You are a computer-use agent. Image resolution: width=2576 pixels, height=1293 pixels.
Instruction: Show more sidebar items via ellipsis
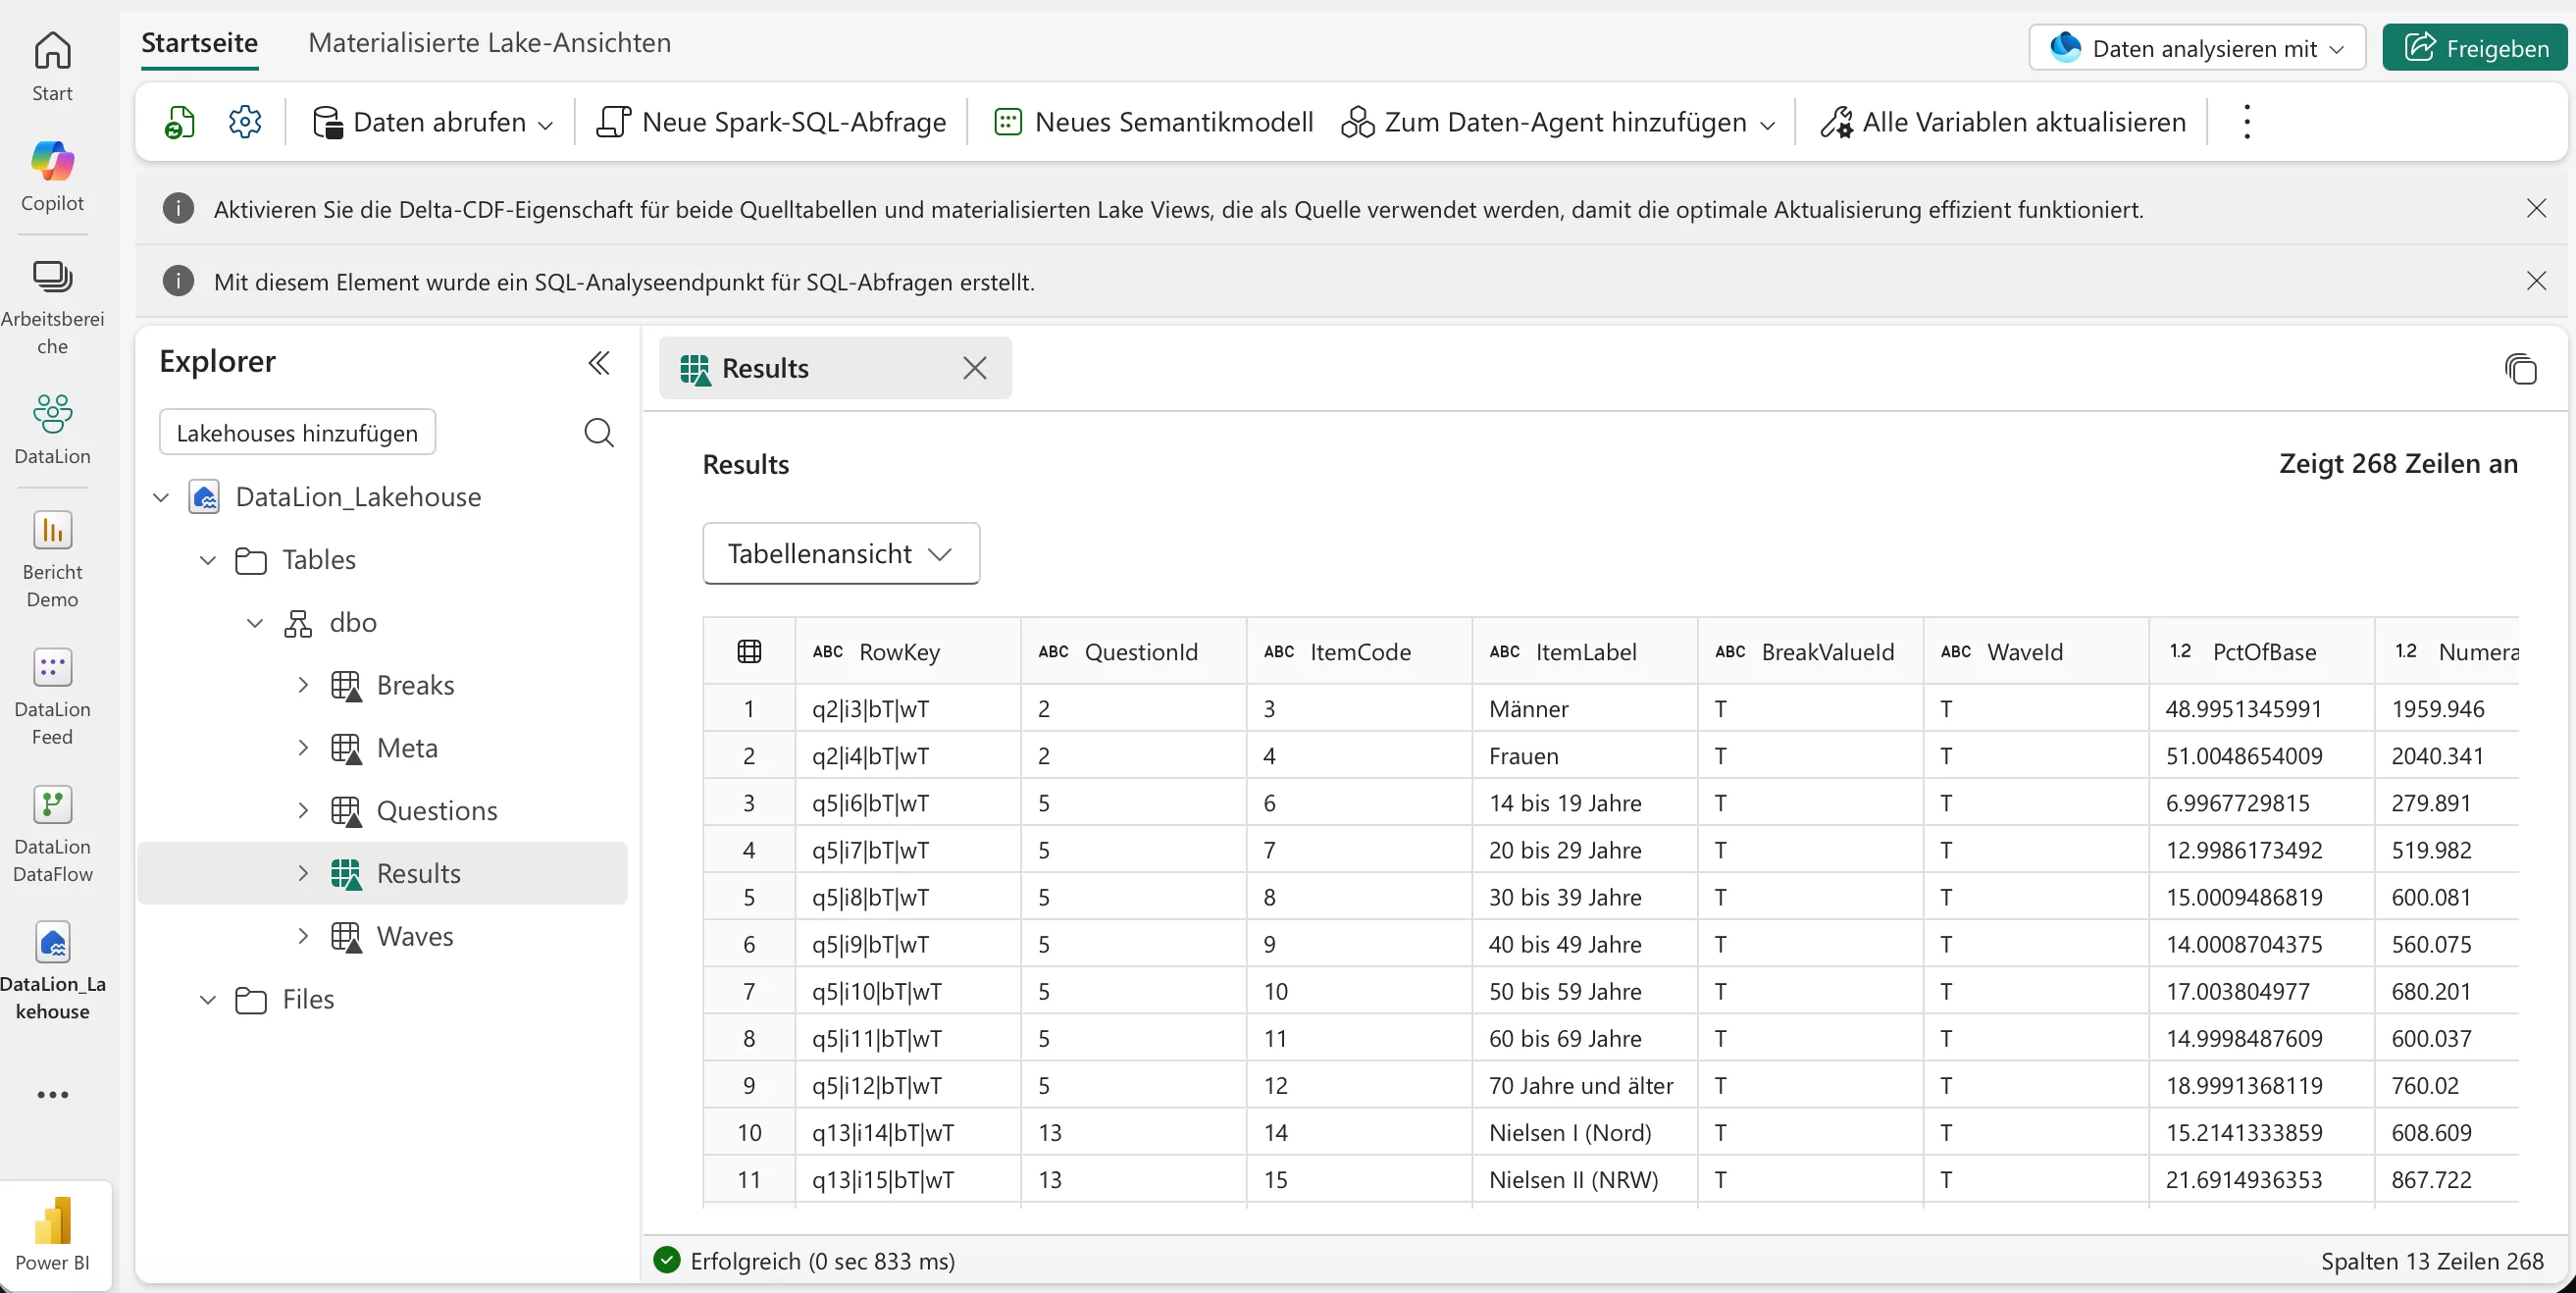52,1094
